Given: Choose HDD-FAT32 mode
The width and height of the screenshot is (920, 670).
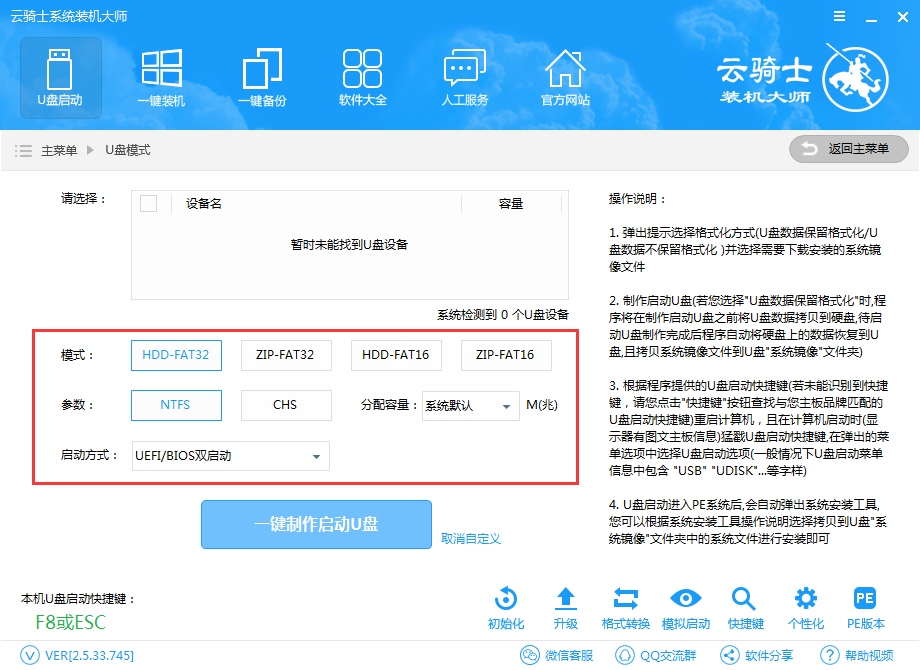Looking at the screenshot, I should tap(176, 355).
